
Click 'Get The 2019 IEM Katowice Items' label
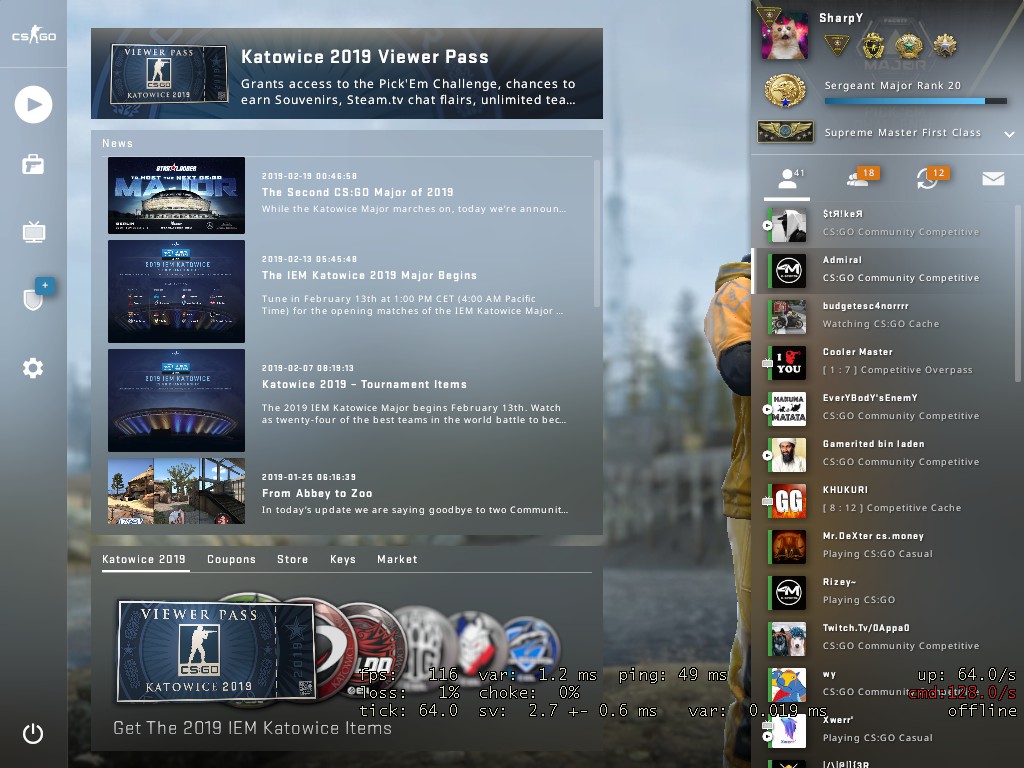[x=252, y=728]
